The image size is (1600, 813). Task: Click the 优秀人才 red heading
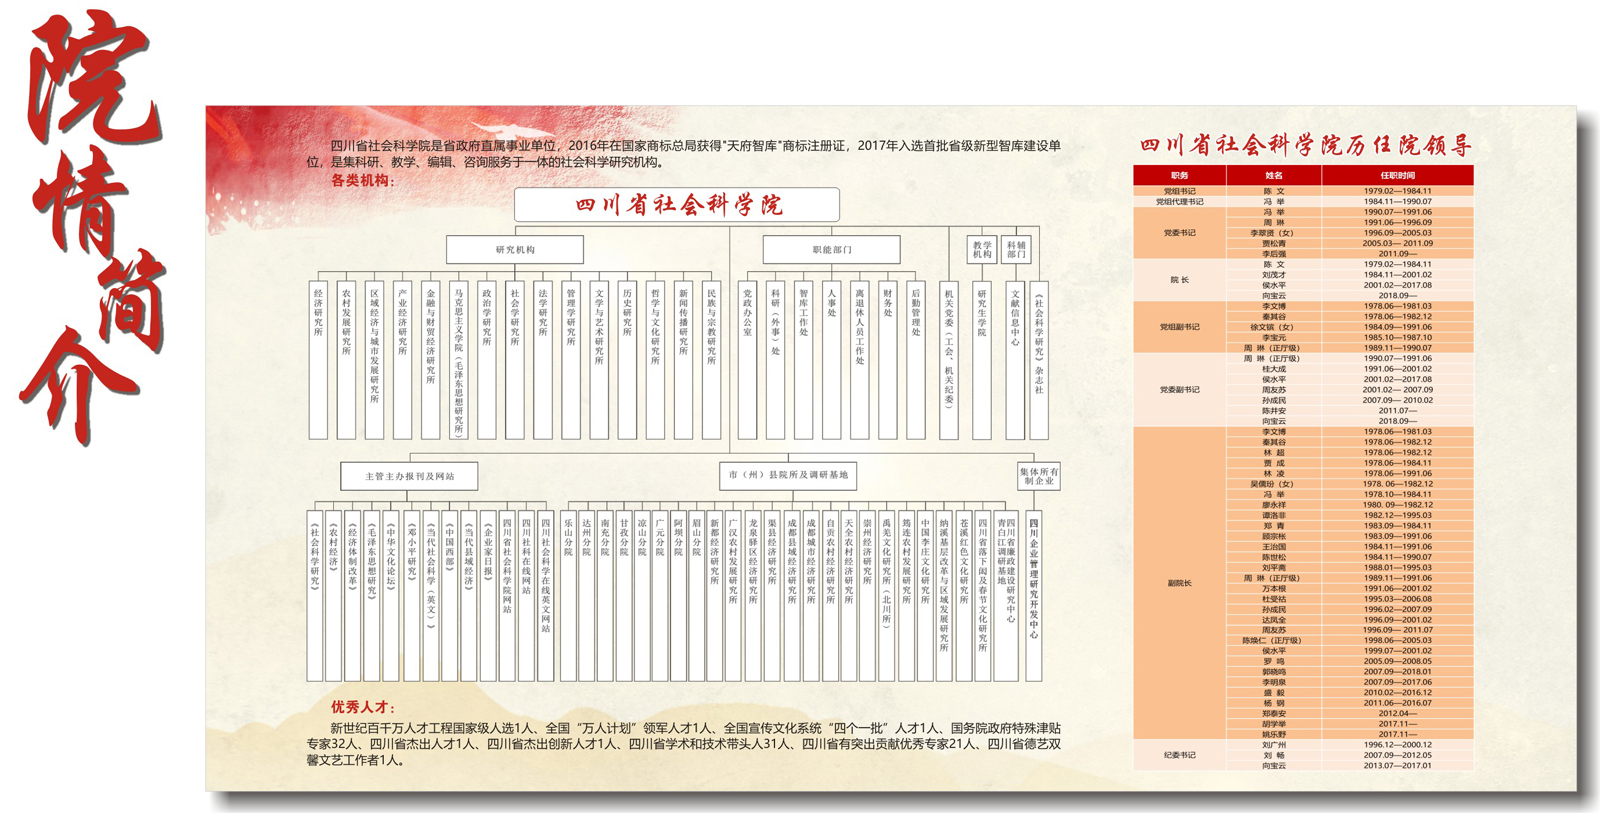click(x=364, y=707)
